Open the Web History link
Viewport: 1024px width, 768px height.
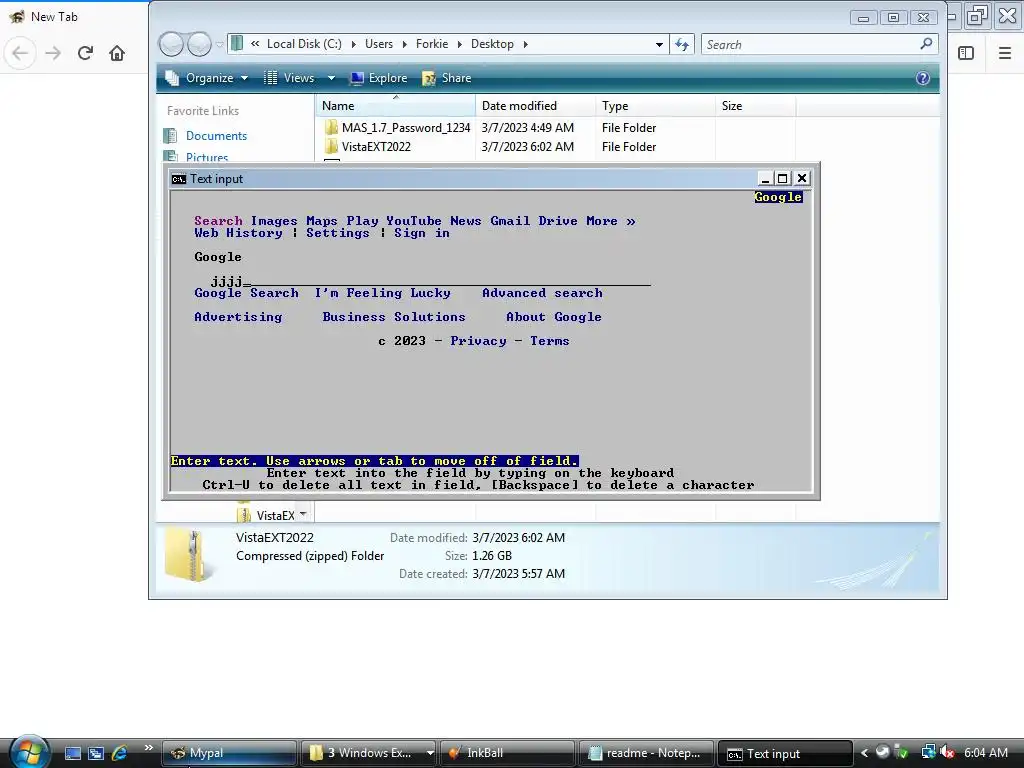click(x=238, y=233)
